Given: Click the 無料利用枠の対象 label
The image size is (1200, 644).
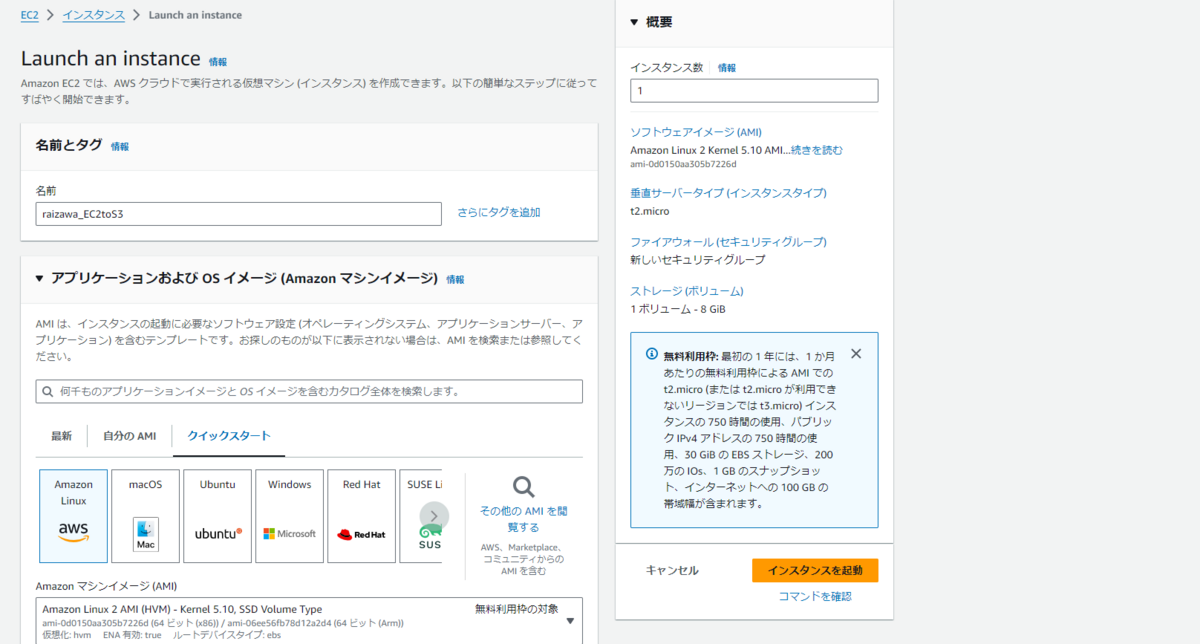Looking at the screenshot, I should coord(517,609).
